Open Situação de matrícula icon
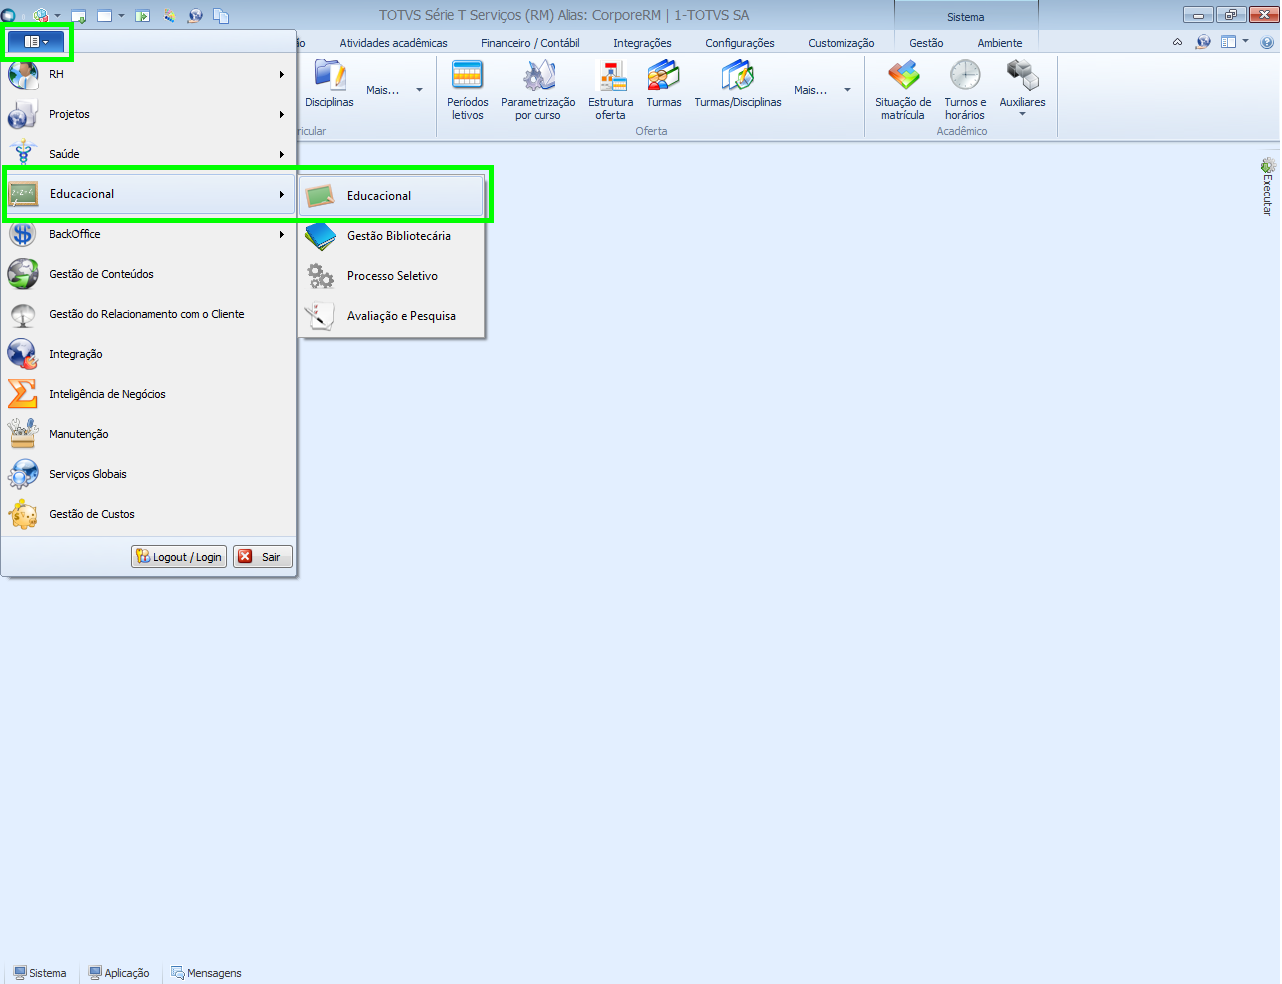 click(903, 90)
